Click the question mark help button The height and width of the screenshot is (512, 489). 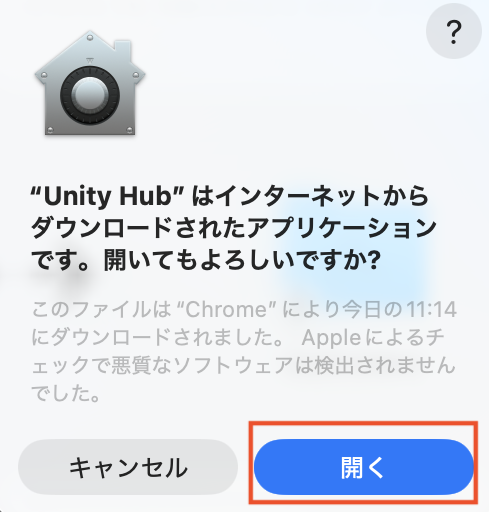[454, 31]
